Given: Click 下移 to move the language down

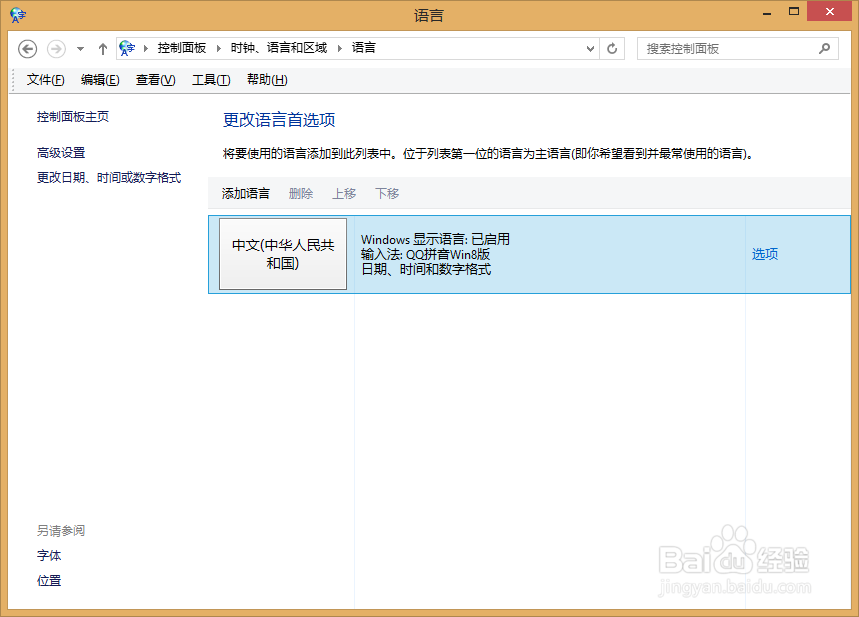Looking at the screenshot, I should pos(387,193).
